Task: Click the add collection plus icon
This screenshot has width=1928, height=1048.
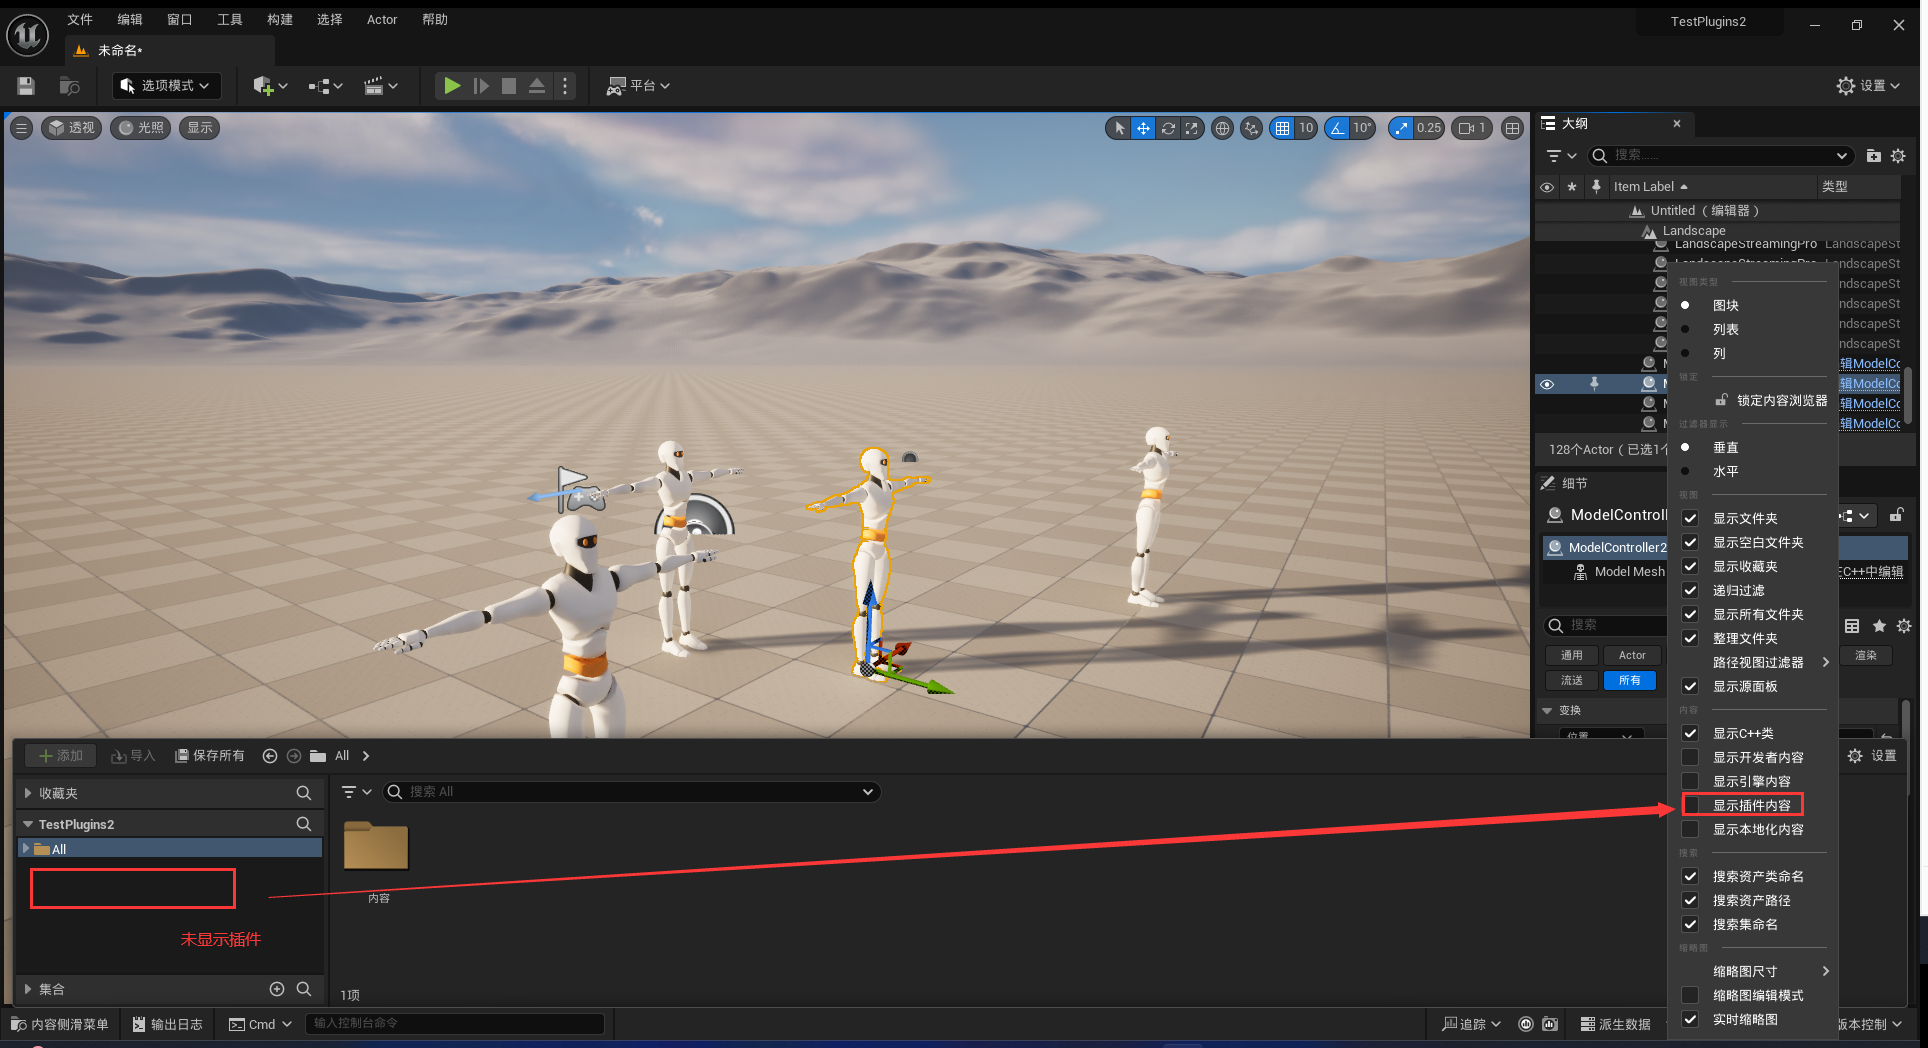Action: coord(277,989)
